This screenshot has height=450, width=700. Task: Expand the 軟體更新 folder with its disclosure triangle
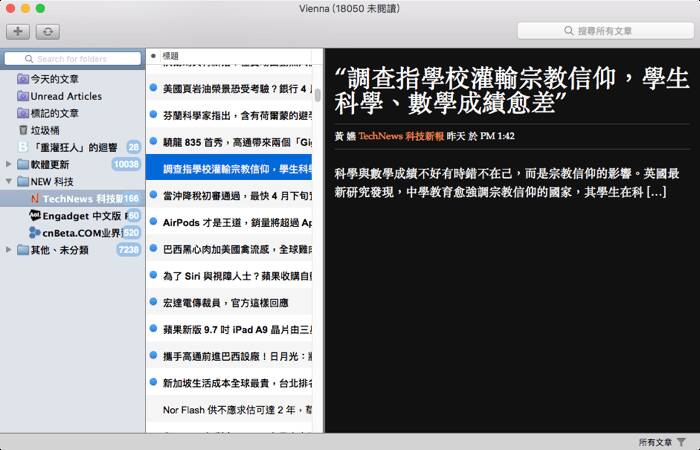8,164
